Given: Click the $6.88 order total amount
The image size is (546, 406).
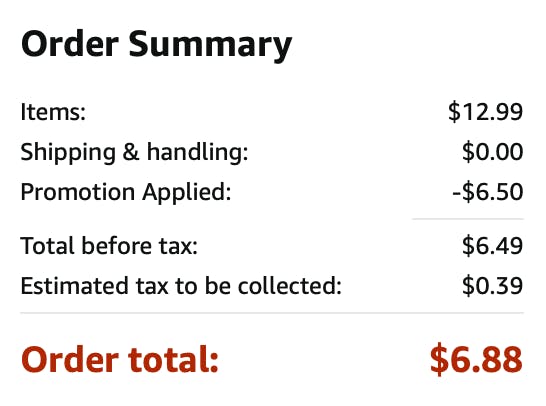Looking at the screenshot, I should coord(476,359).
